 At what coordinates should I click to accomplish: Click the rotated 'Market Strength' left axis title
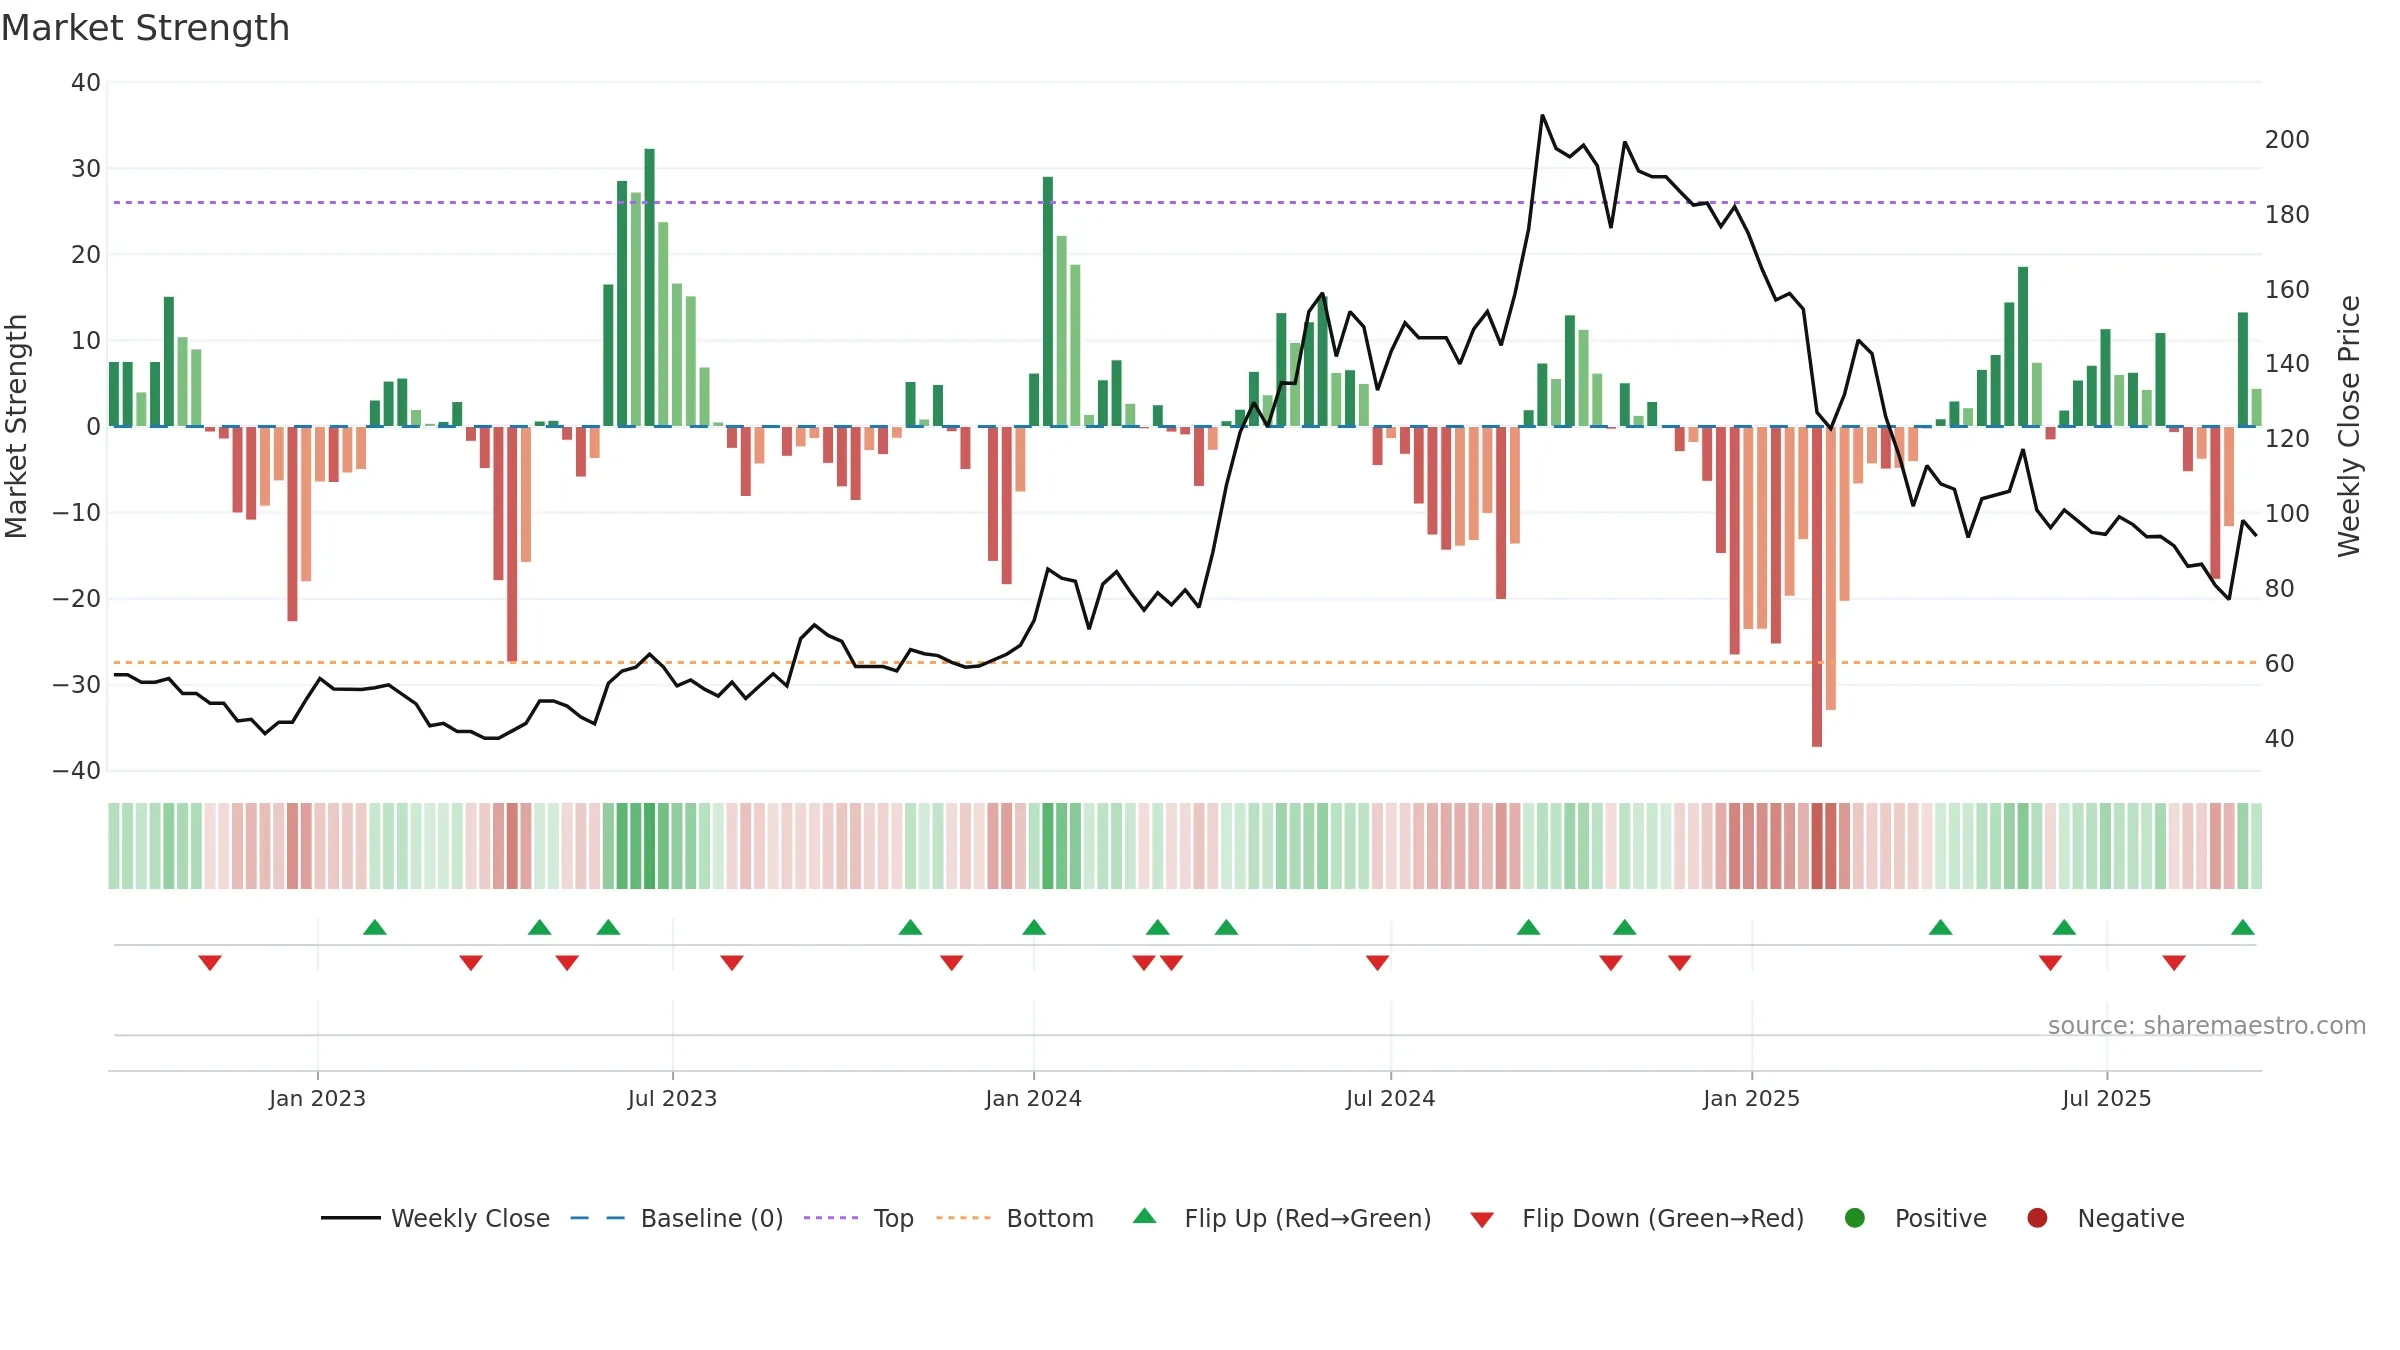pyautogui.click(x=17, y=426)
